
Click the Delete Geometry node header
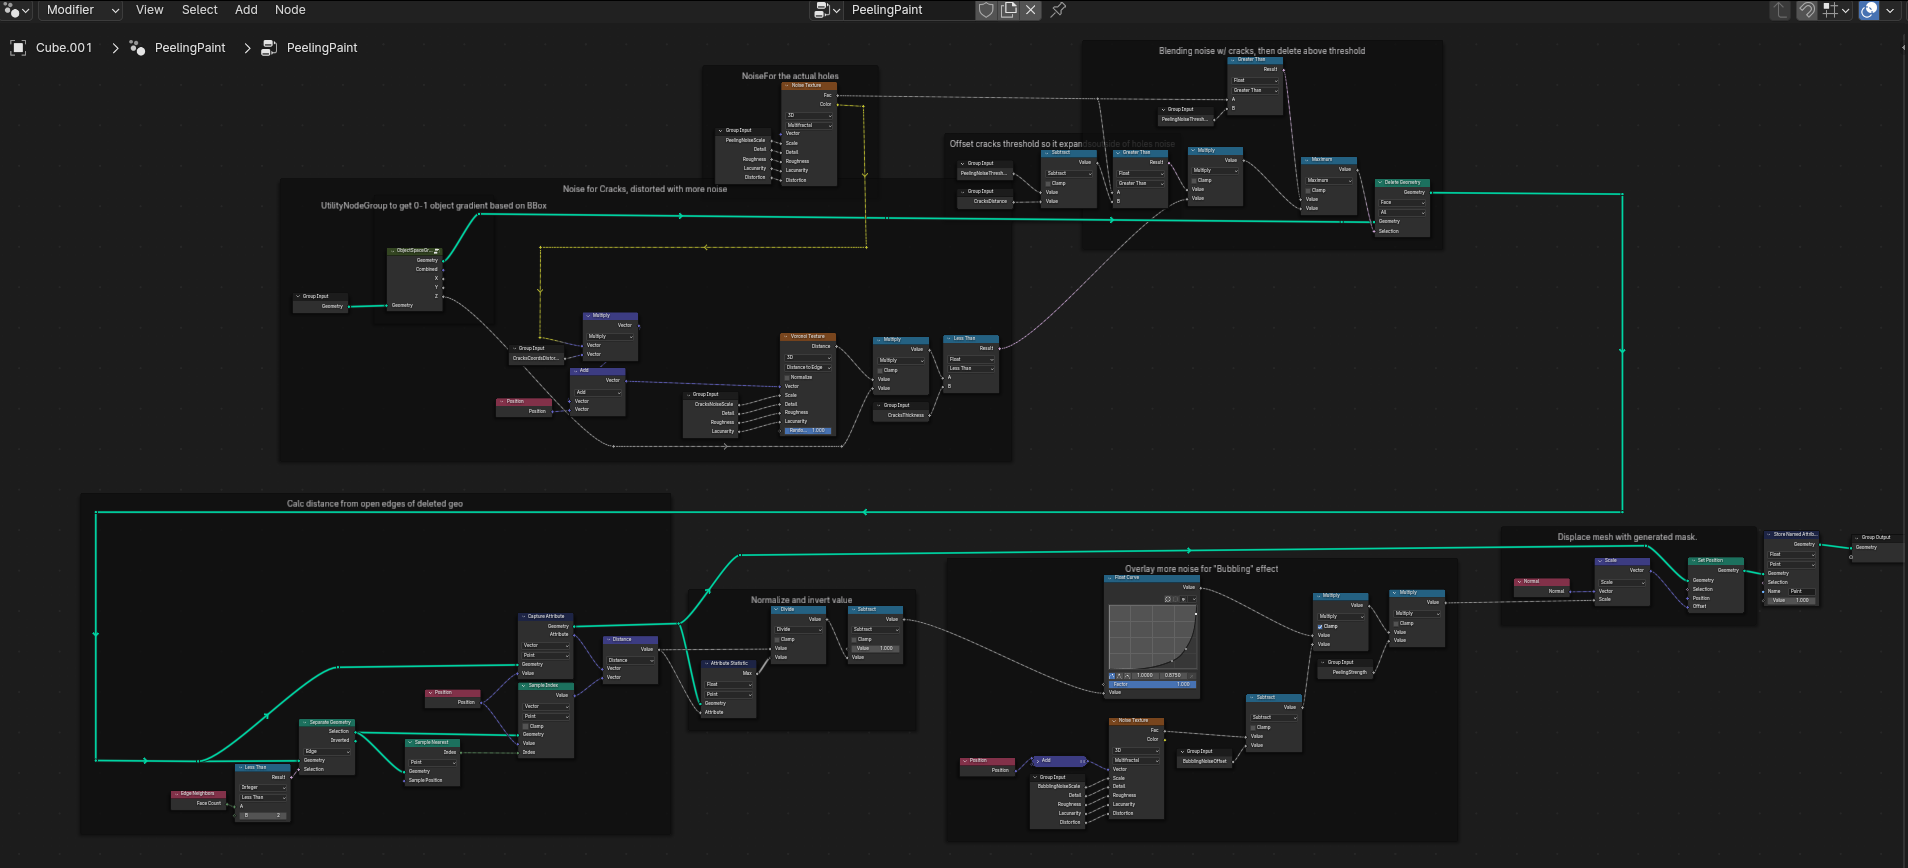click(x=1402, y=183)
